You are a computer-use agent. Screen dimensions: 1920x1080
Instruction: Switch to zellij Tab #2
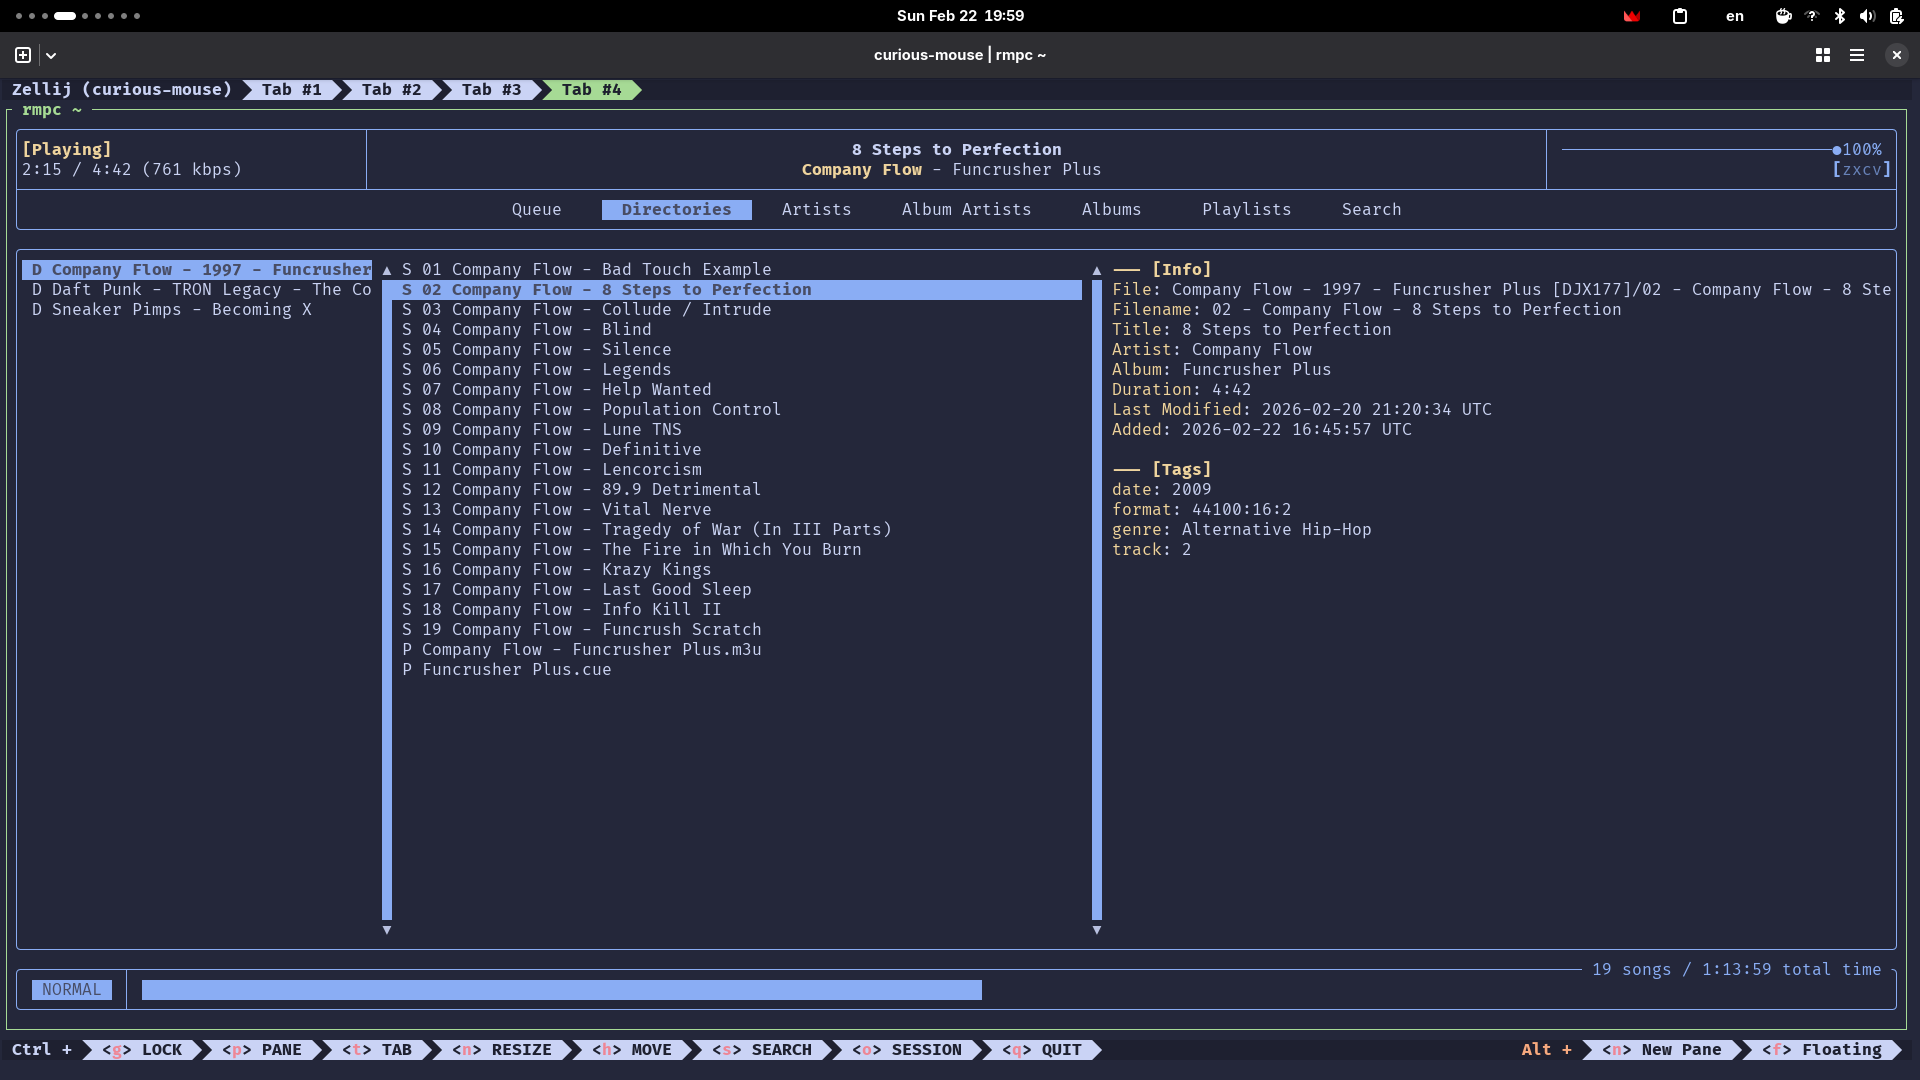coord(391,90)
